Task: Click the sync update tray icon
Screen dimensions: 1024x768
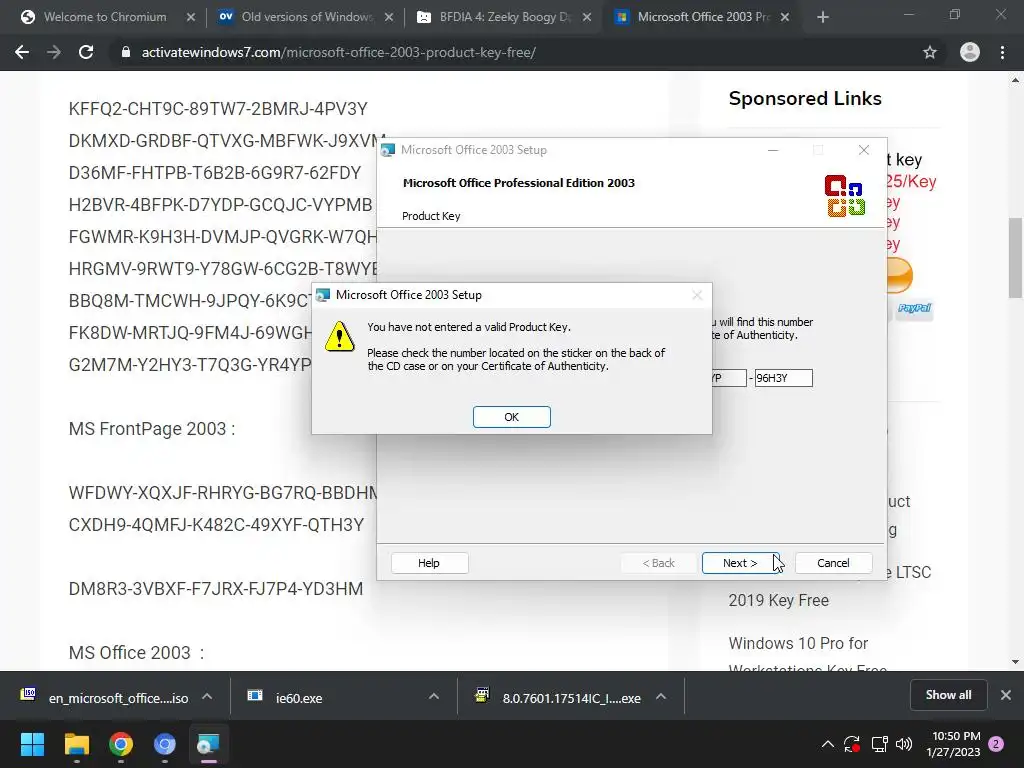Action: pos(852,744)
